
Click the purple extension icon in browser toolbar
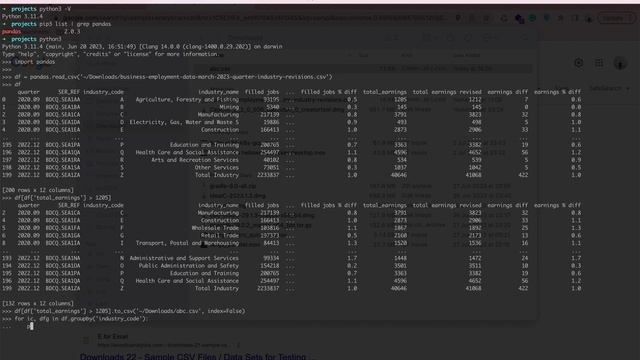click(519, 18)
